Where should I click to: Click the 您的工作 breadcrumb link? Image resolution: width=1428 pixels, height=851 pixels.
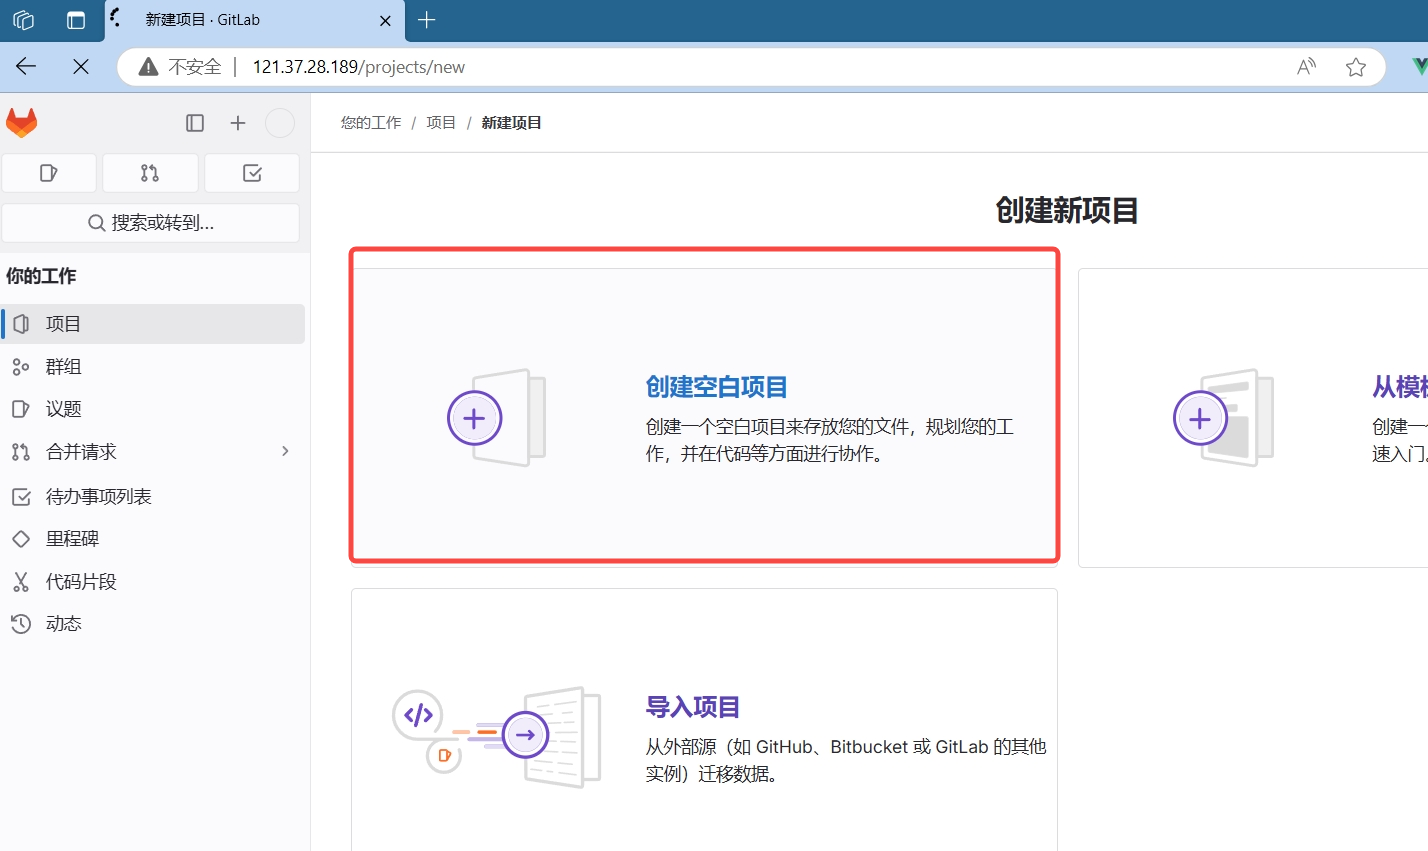[371, 123]
